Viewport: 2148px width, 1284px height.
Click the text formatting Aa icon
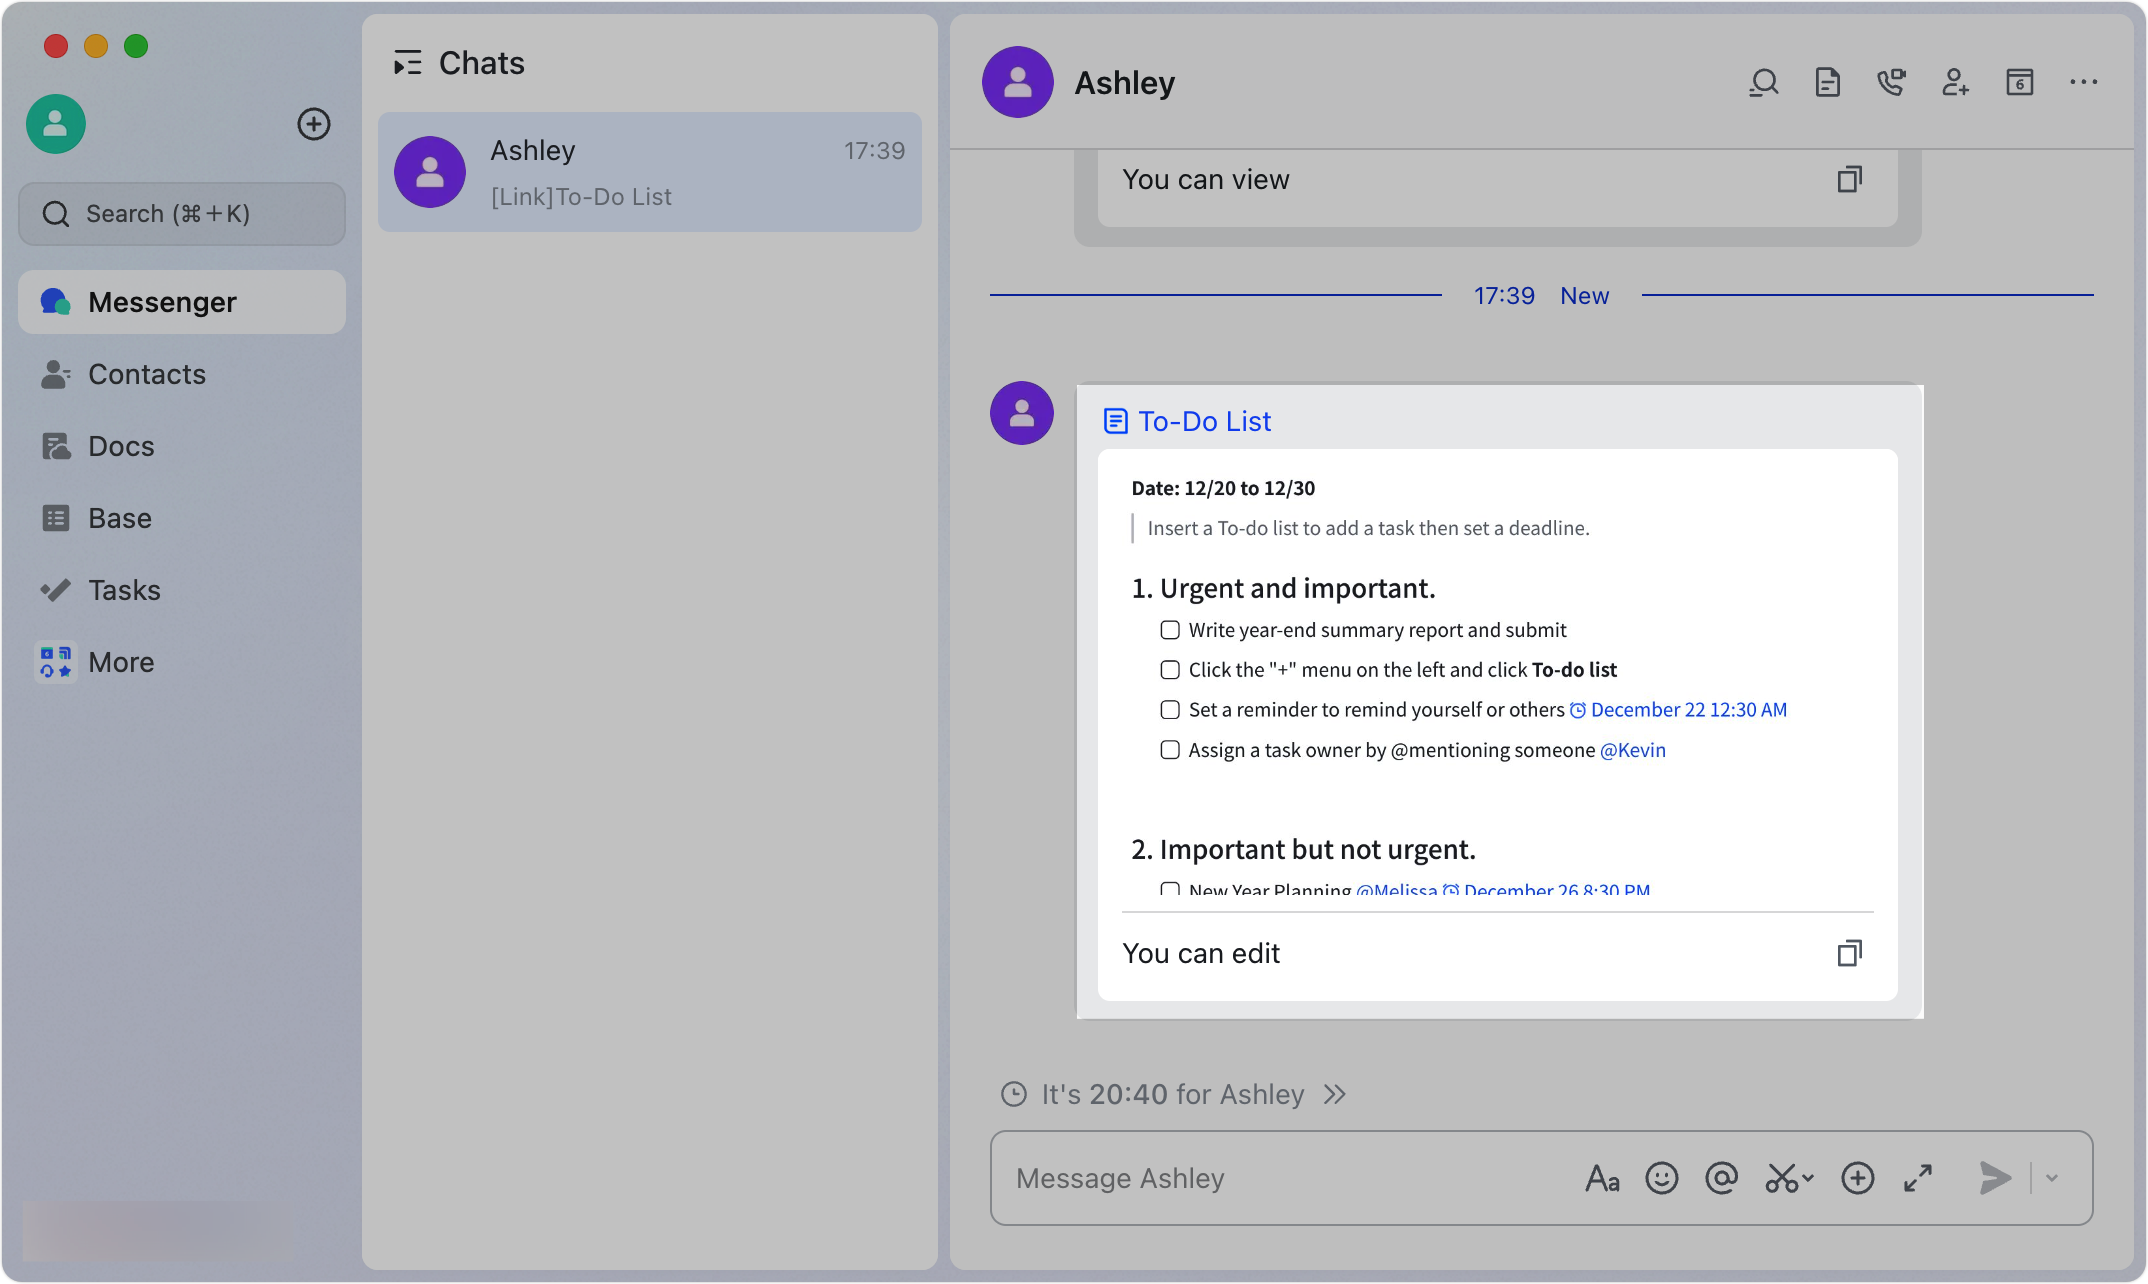1602,1178
